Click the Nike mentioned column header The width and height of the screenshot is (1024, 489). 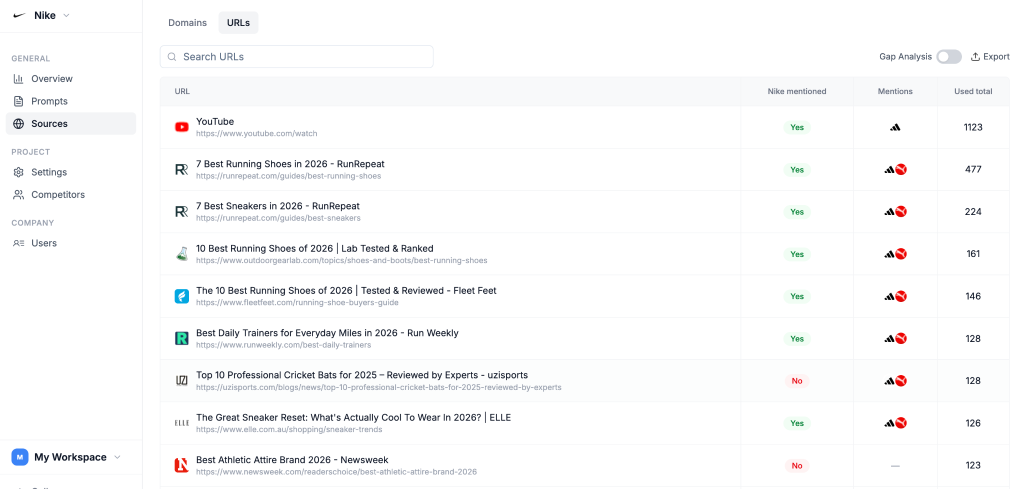coord(797,91)
